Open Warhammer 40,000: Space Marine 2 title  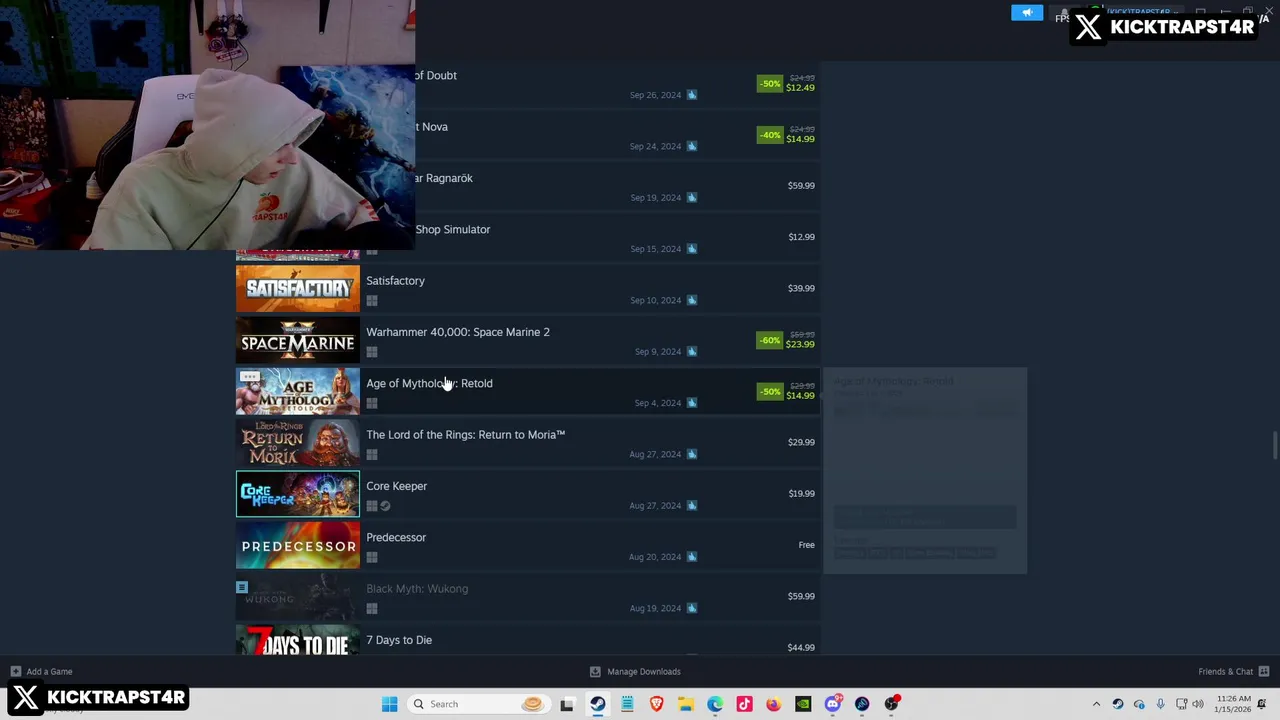tap(458, 332)
